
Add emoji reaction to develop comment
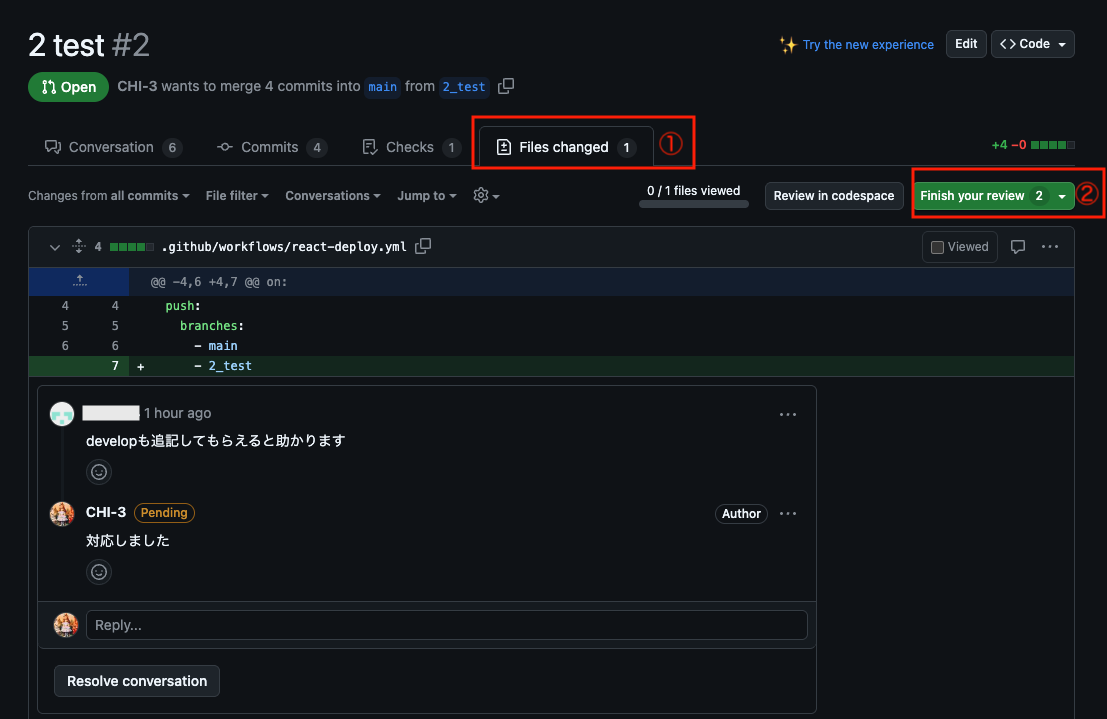[99, 472]
